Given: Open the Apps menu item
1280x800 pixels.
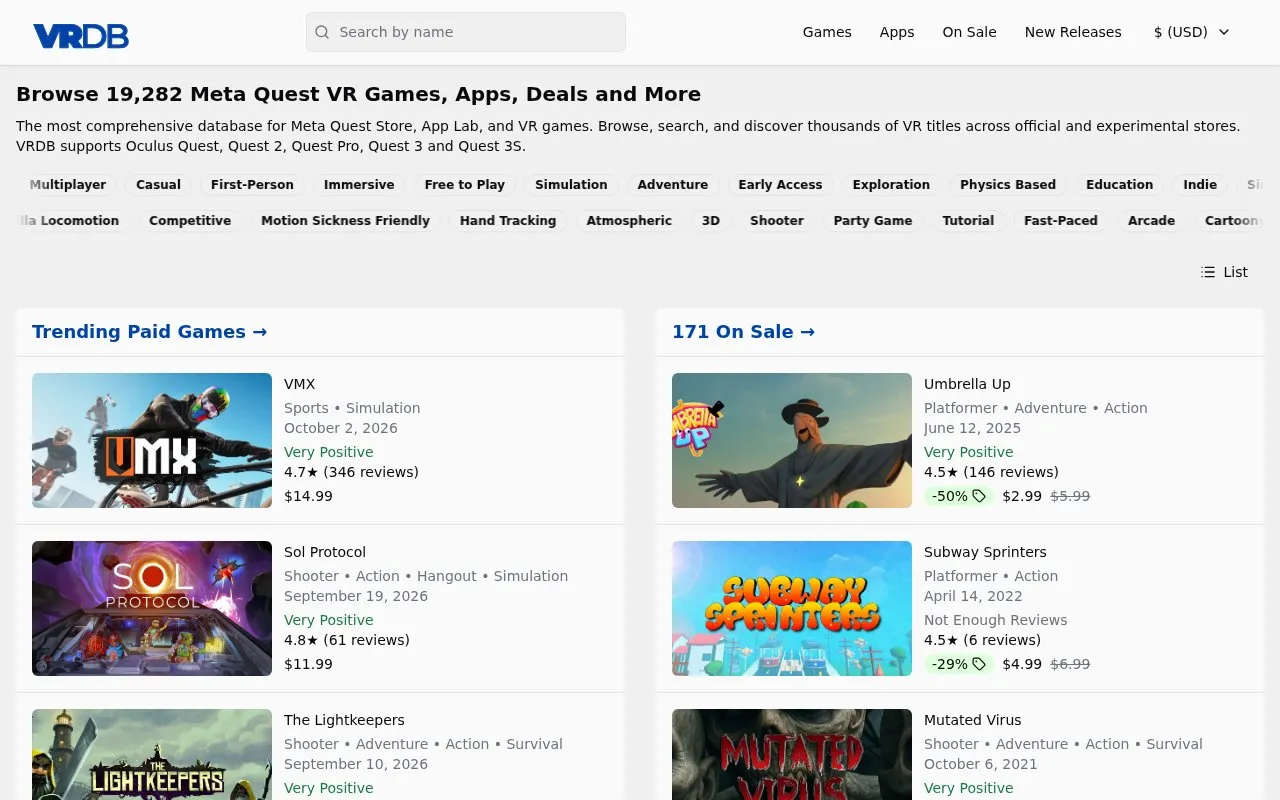Looking at the screenshot, I should click(x=897, y=32).
